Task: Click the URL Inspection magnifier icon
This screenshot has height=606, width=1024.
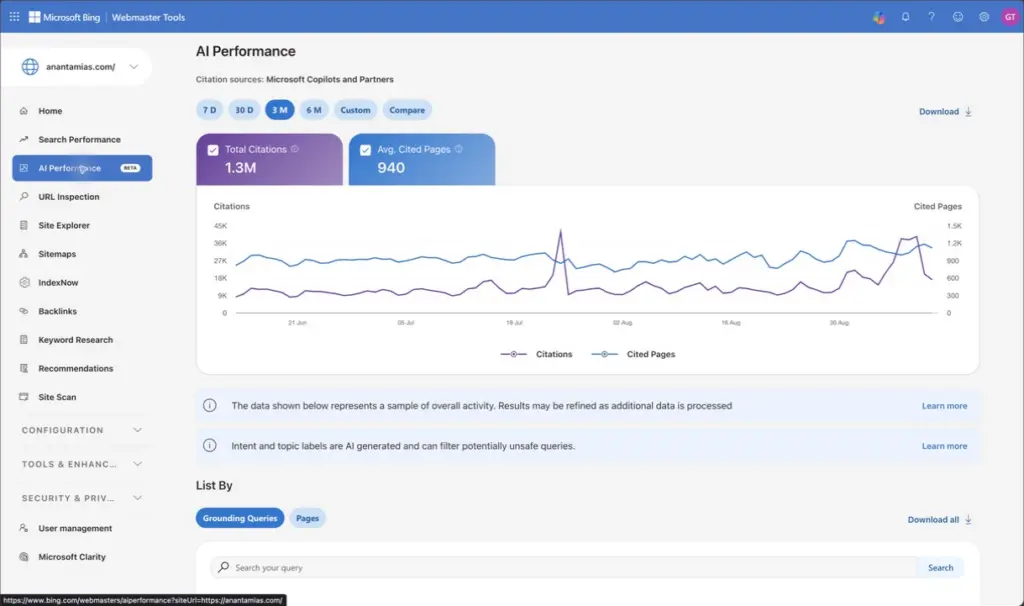Action: pos(24,197)
